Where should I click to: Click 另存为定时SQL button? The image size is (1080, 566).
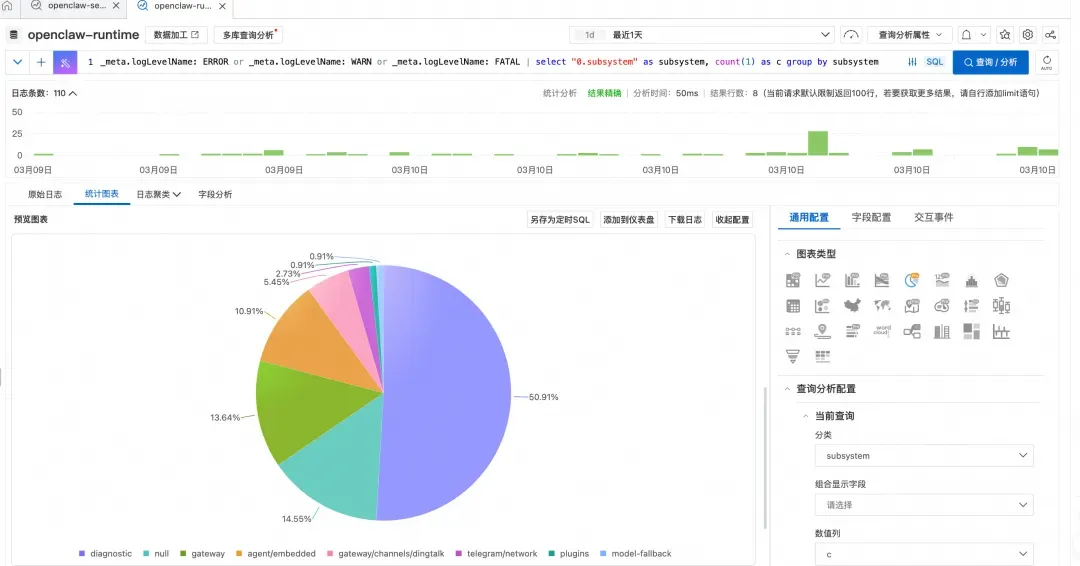(x=560, y=220)
